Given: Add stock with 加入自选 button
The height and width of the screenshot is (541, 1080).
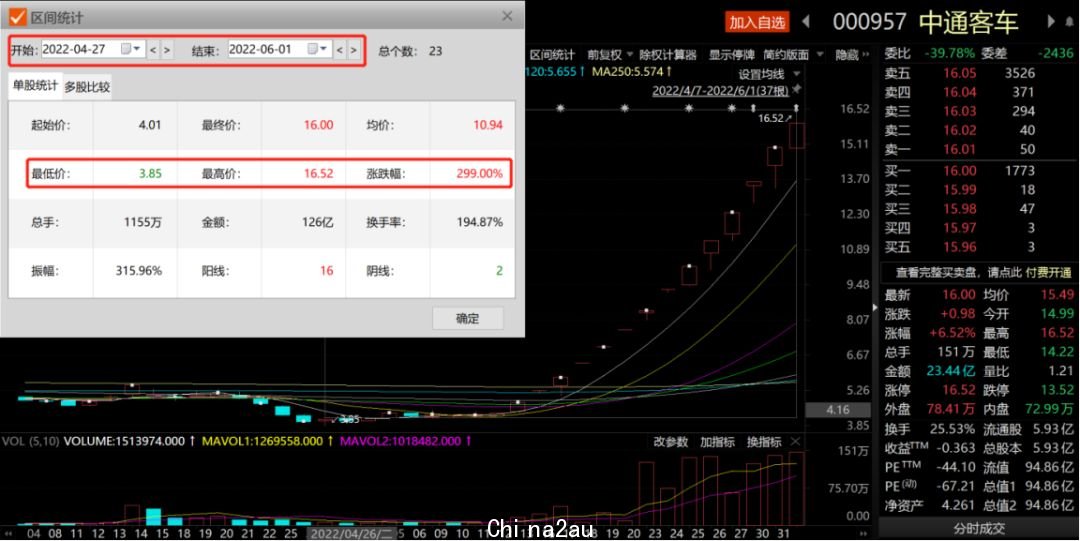Looking at the screenshot, I should tap(757, 22).
